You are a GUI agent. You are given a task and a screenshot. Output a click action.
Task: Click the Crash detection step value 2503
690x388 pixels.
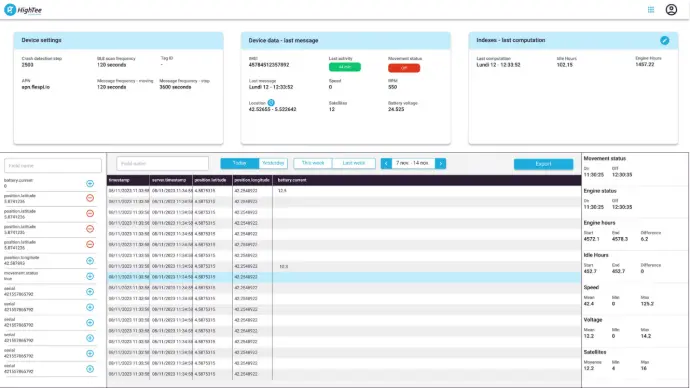pyautogui.click(x=27, y=65)
